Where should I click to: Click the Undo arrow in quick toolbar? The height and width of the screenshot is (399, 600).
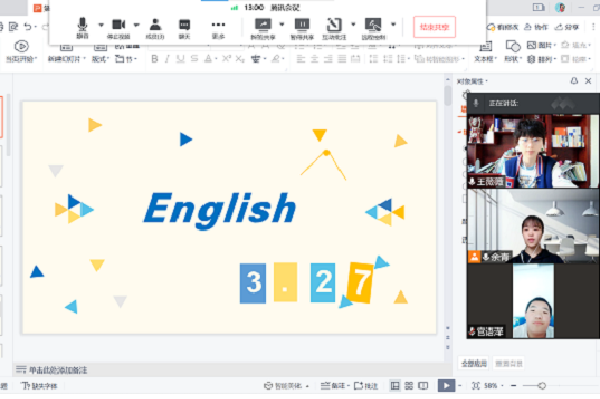pyautogui.click(x=28, y=26)
